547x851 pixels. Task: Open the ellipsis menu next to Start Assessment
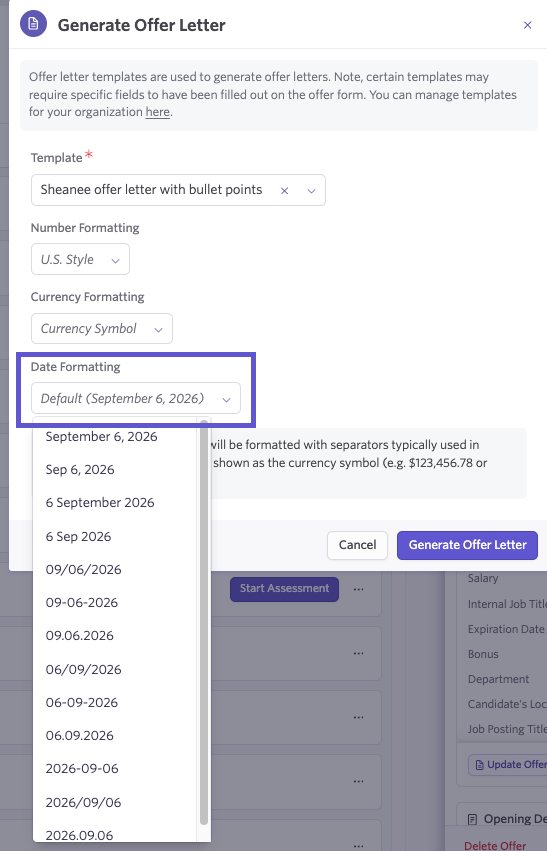point(359,589)
